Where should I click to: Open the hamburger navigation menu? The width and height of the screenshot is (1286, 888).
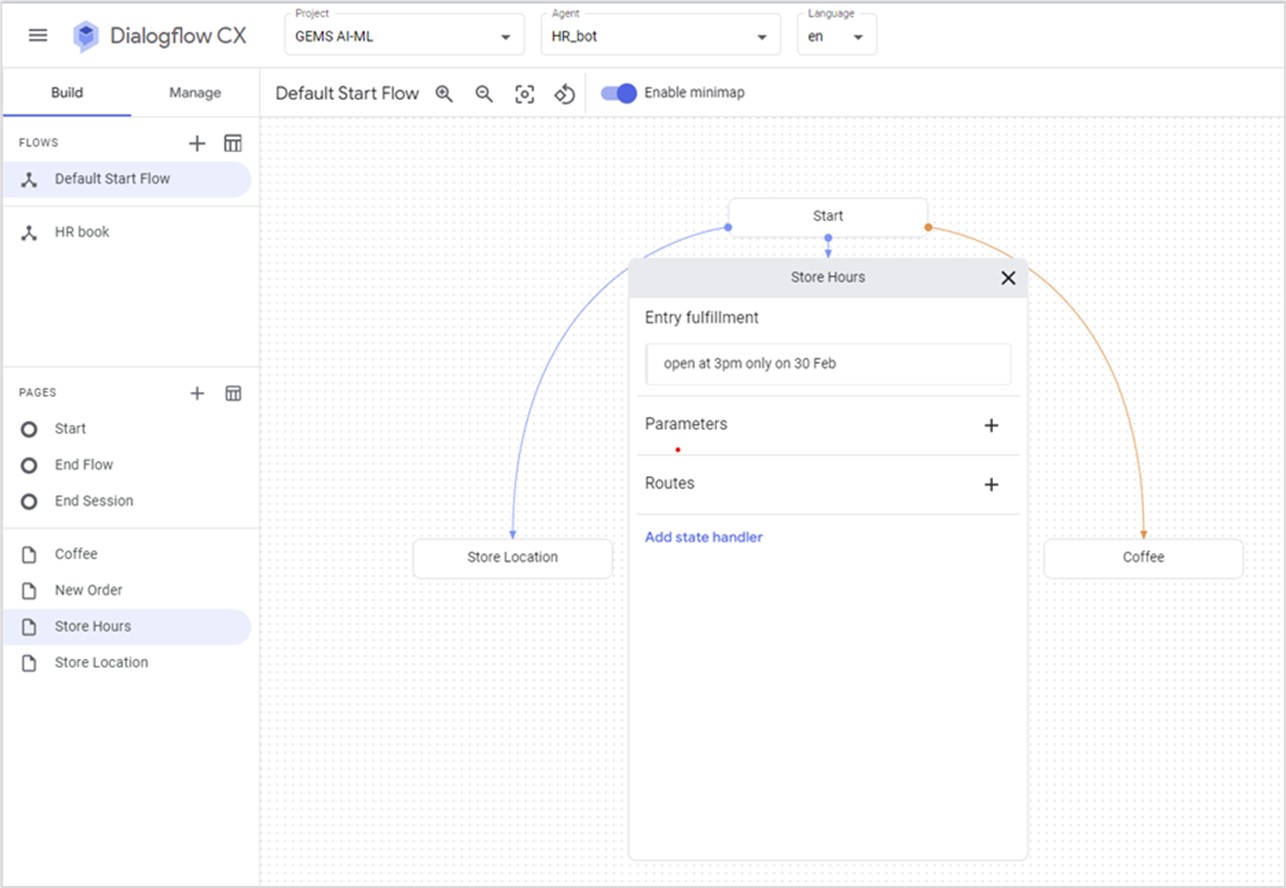point(38,36)
